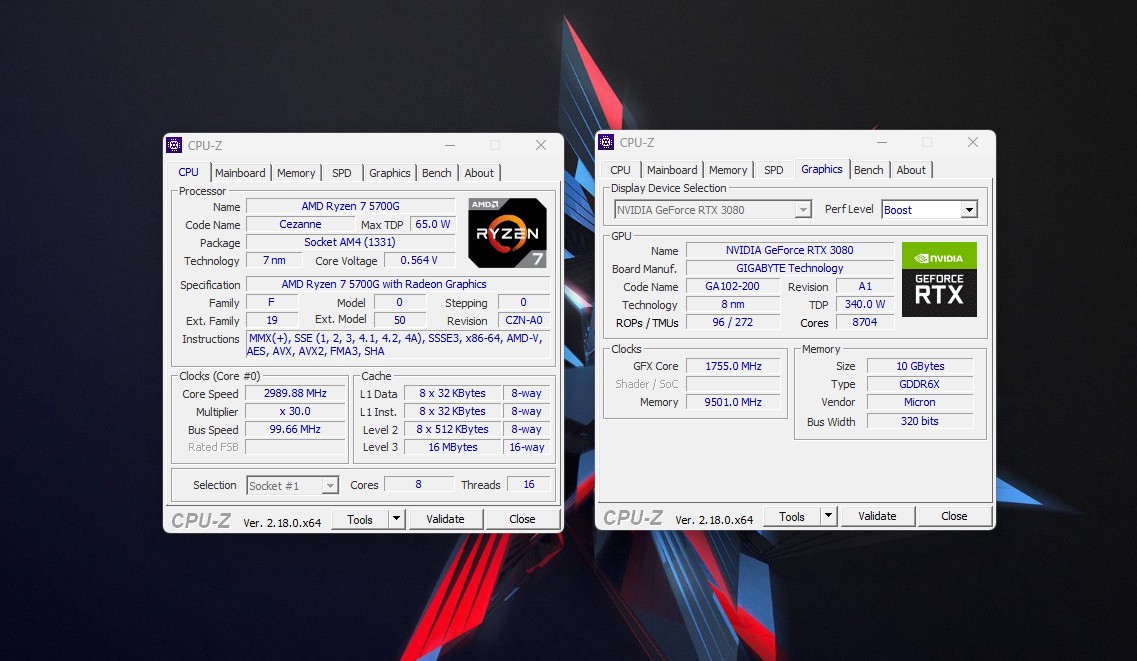Minimize the left CPU-Z window

pyautogui.click(x=450, y=145)
